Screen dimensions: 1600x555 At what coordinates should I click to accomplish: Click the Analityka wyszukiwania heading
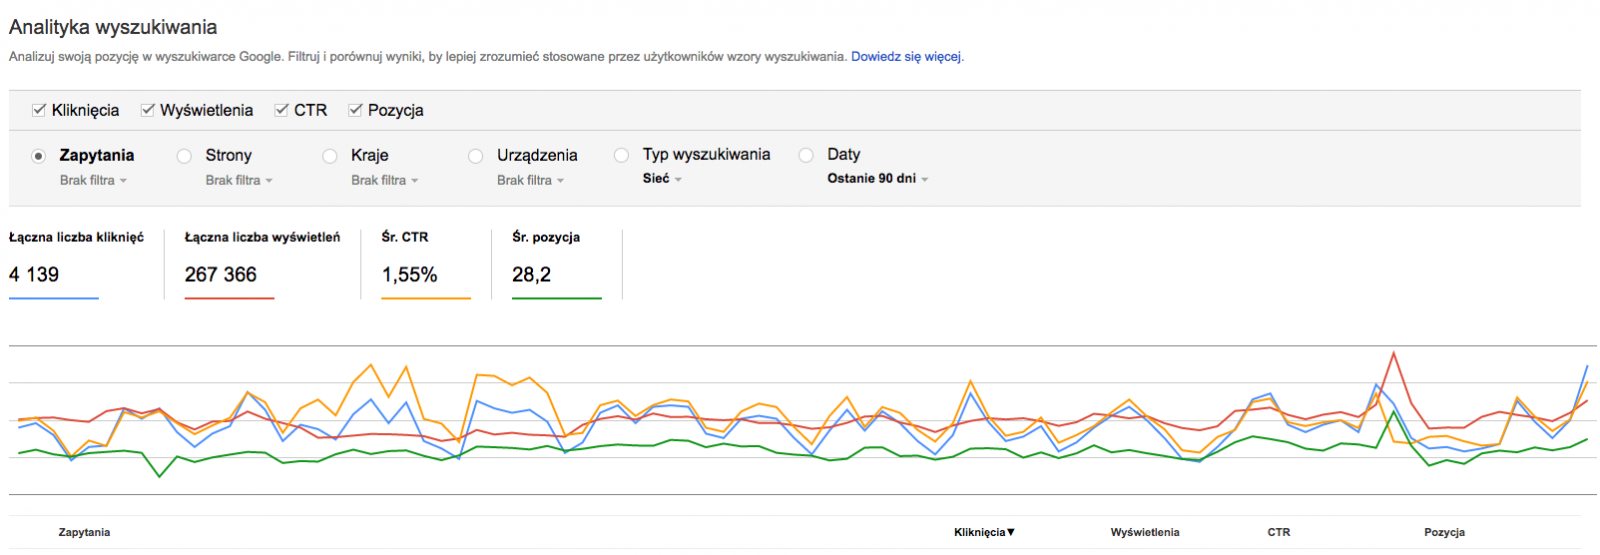tap(113, 27)
